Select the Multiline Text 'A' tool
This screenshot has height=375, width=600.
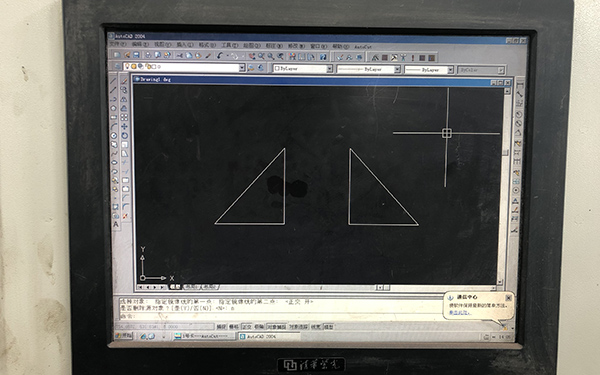pos(116,225)
